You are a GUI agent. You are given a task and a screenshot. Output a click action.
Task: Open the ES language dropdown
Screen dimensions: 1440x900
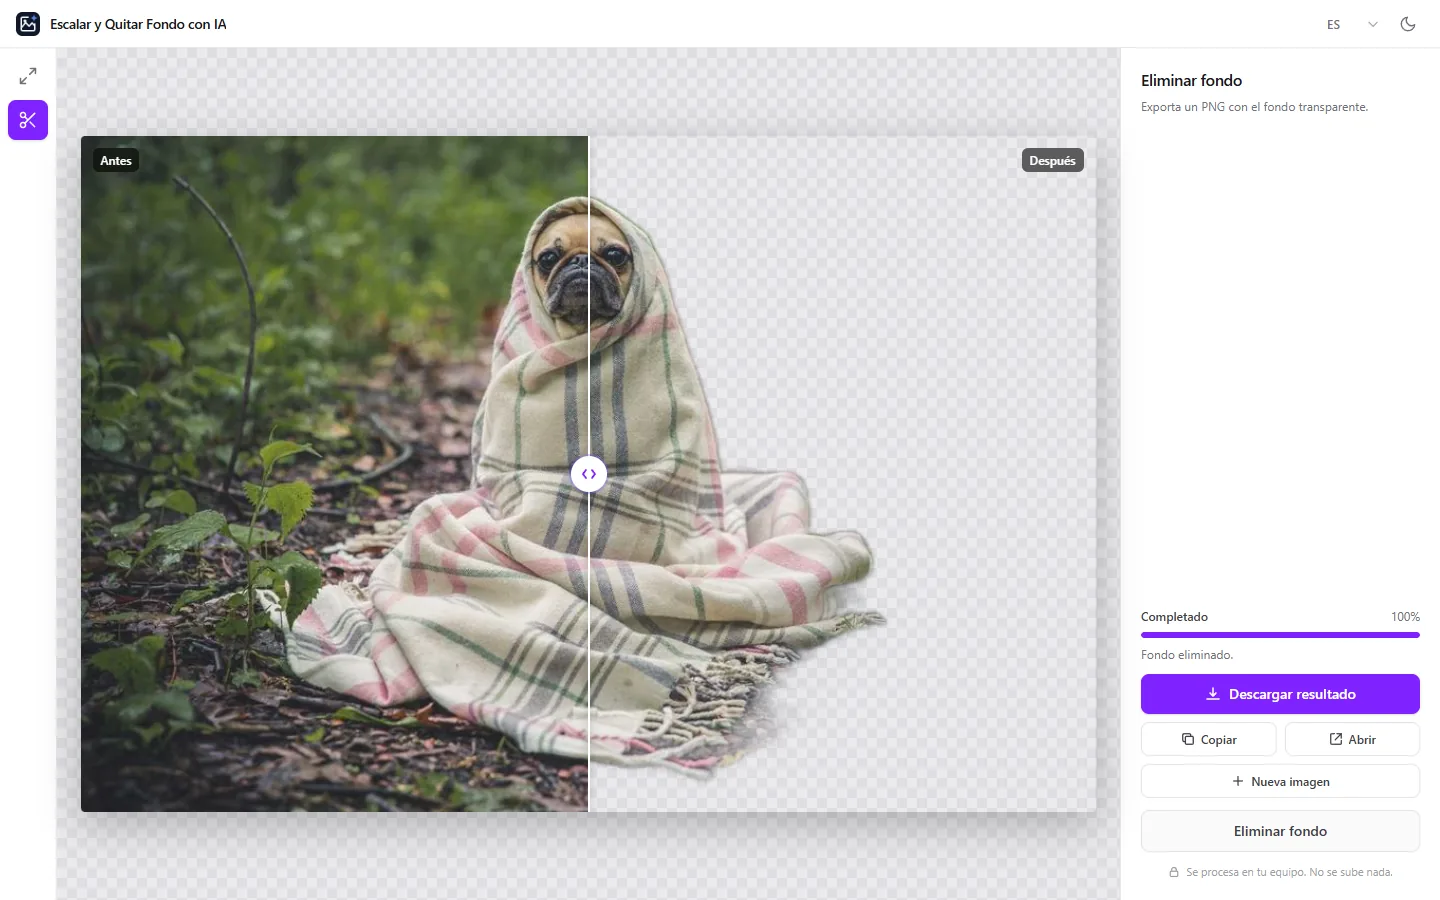(x=1352, y=24)
